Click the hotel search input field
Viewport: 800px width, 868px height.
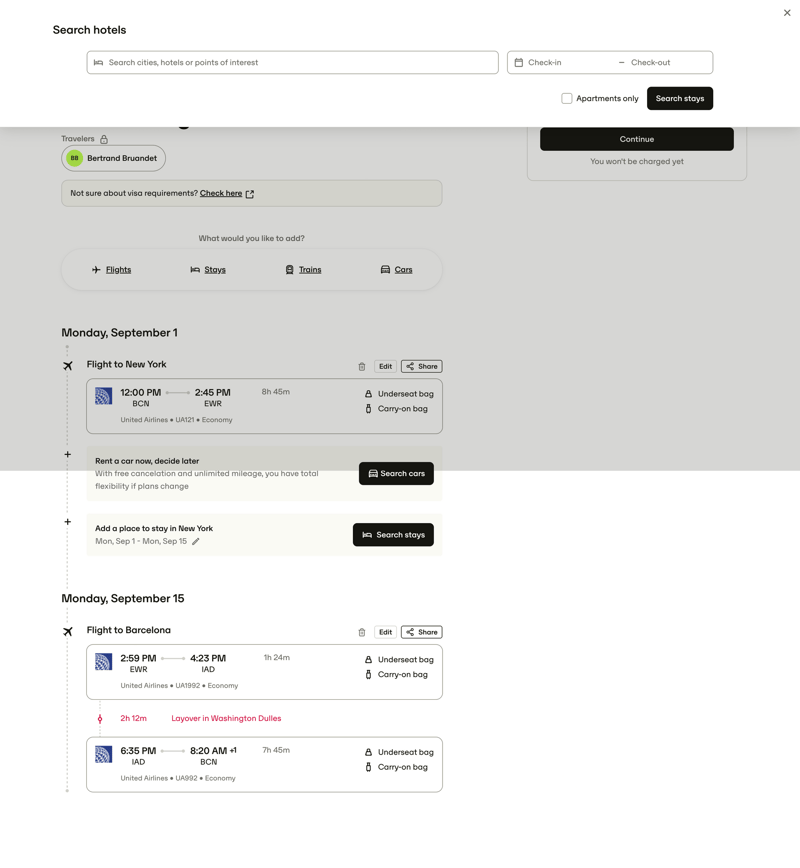tap(292, 62)
